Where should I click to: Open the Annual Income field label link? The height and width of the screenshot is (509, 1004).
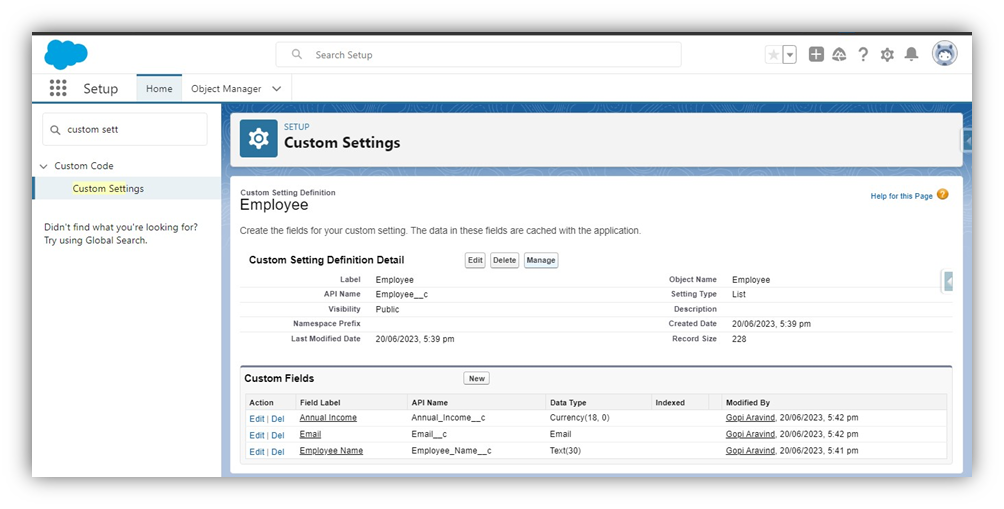(328, 417)
